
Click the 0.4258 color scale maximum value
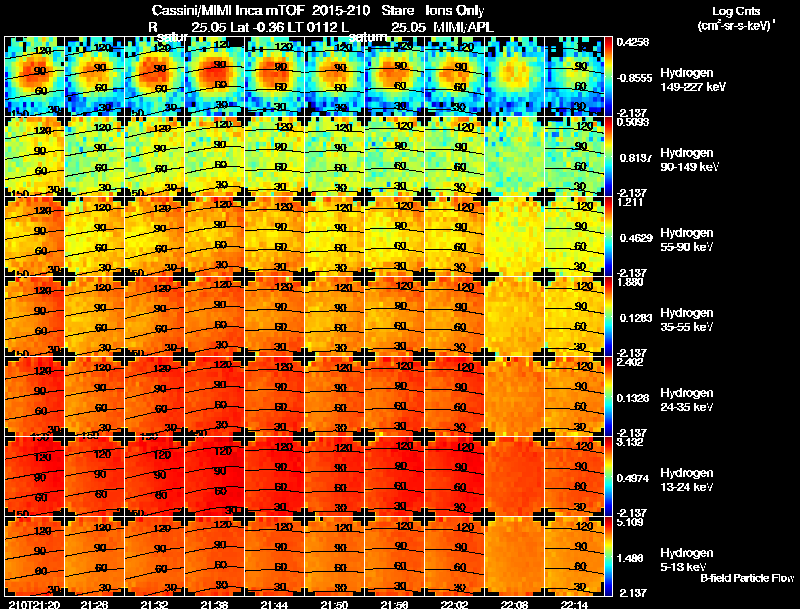(633, 42)
